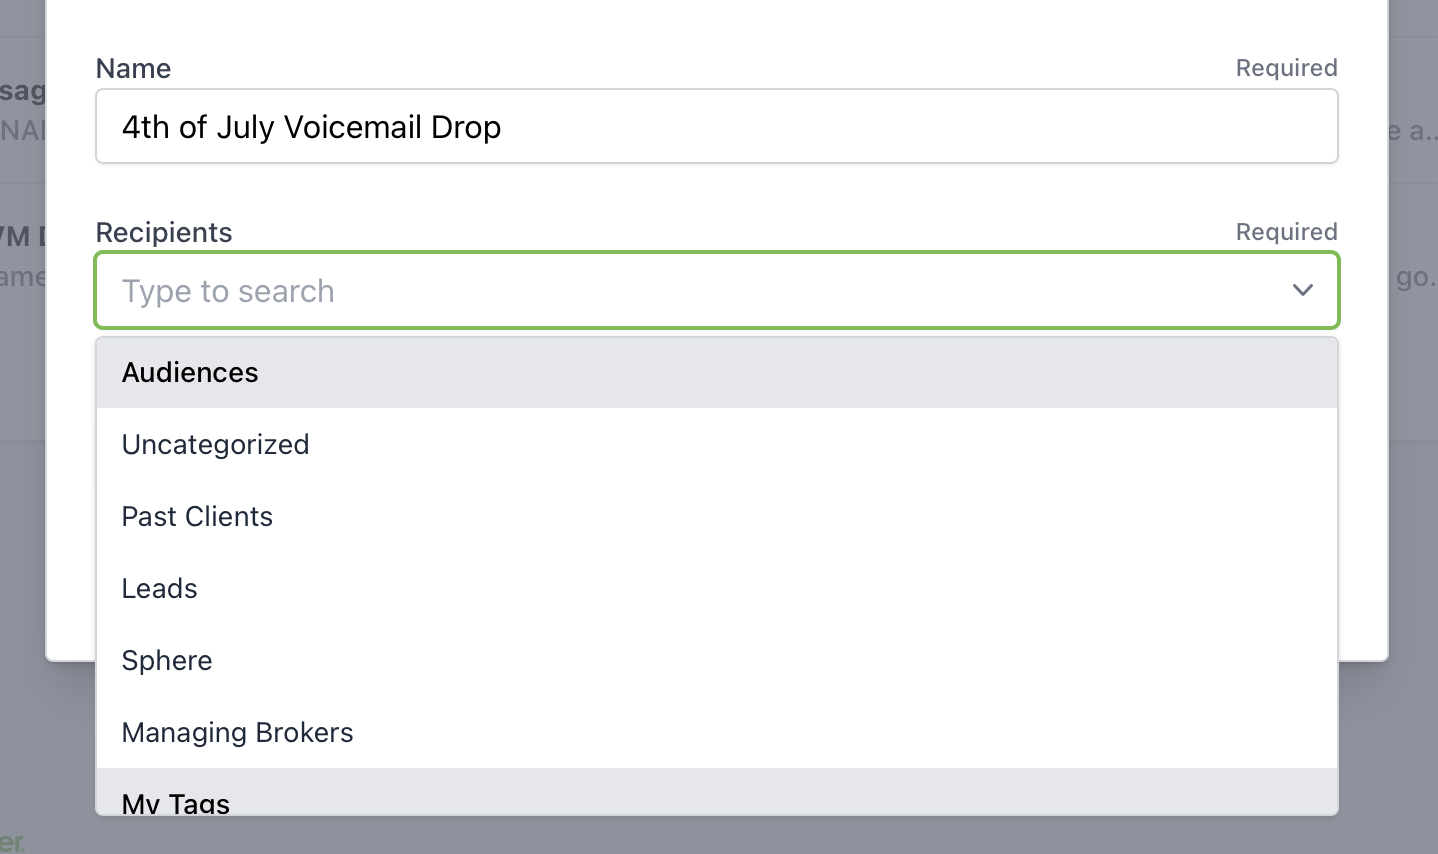1438x854 pixels.
Task: Choose Managing Brokers from the dropdown
Action: click(717, 732)
